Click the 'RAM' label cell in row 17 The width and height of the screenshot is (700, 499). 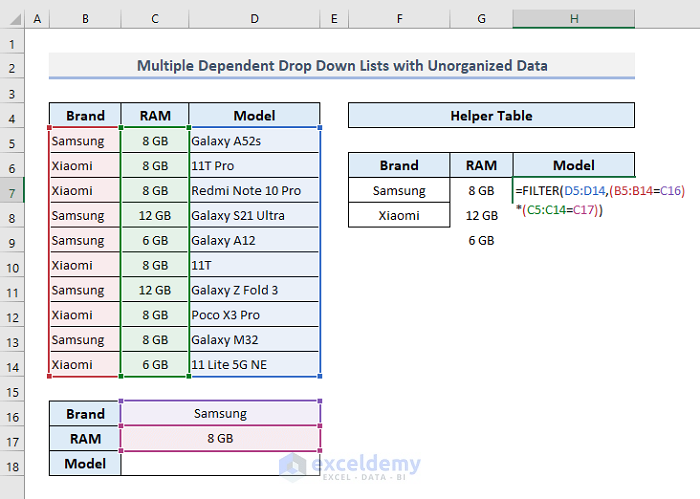[x=85, y=438]
